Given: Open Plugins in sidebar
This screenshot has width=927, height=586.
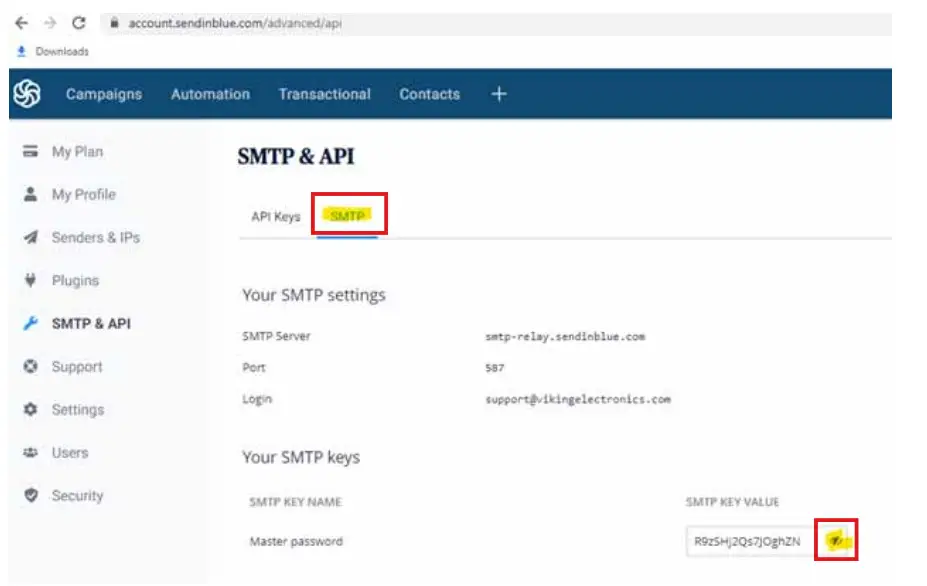Looking at the screenshot, I should click(75, 281).
